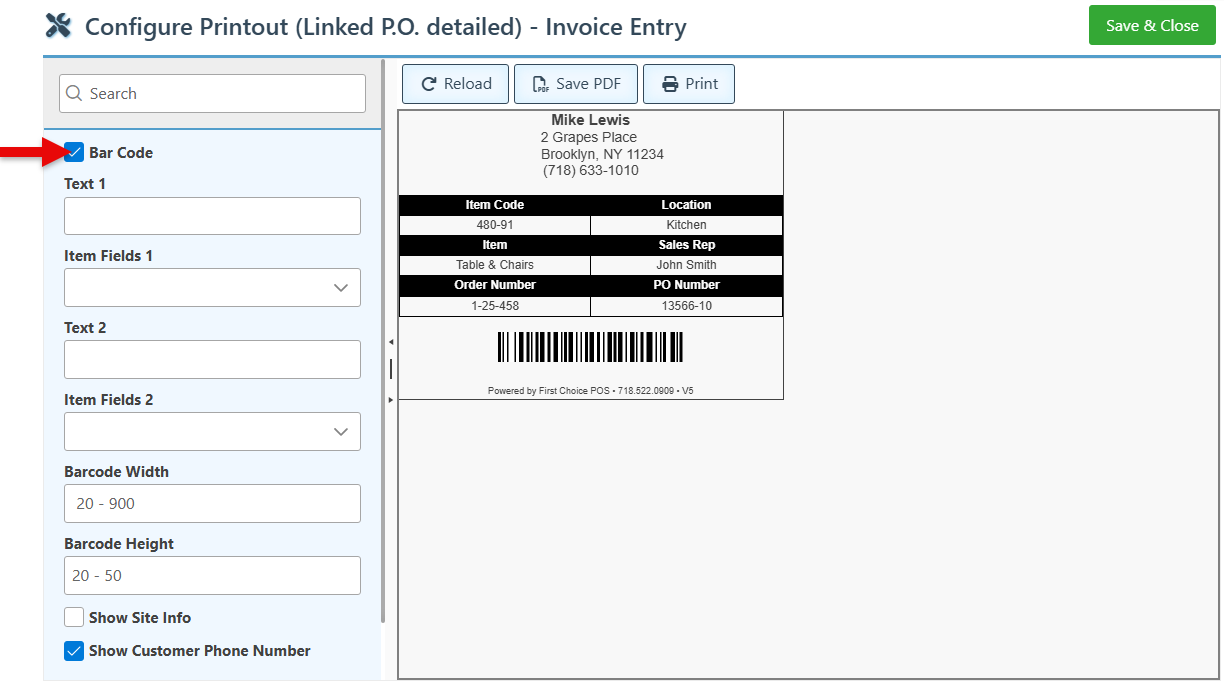This screenshot has height=684, width=1224.
Task: Click the Print button
Action: click(688, 84)
